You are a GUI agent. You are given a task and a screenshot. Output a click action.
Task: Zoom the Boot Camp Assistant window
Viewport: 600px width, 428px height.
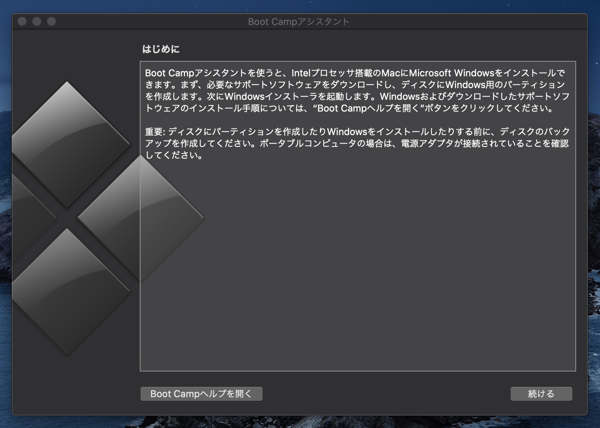pos(51,21)
